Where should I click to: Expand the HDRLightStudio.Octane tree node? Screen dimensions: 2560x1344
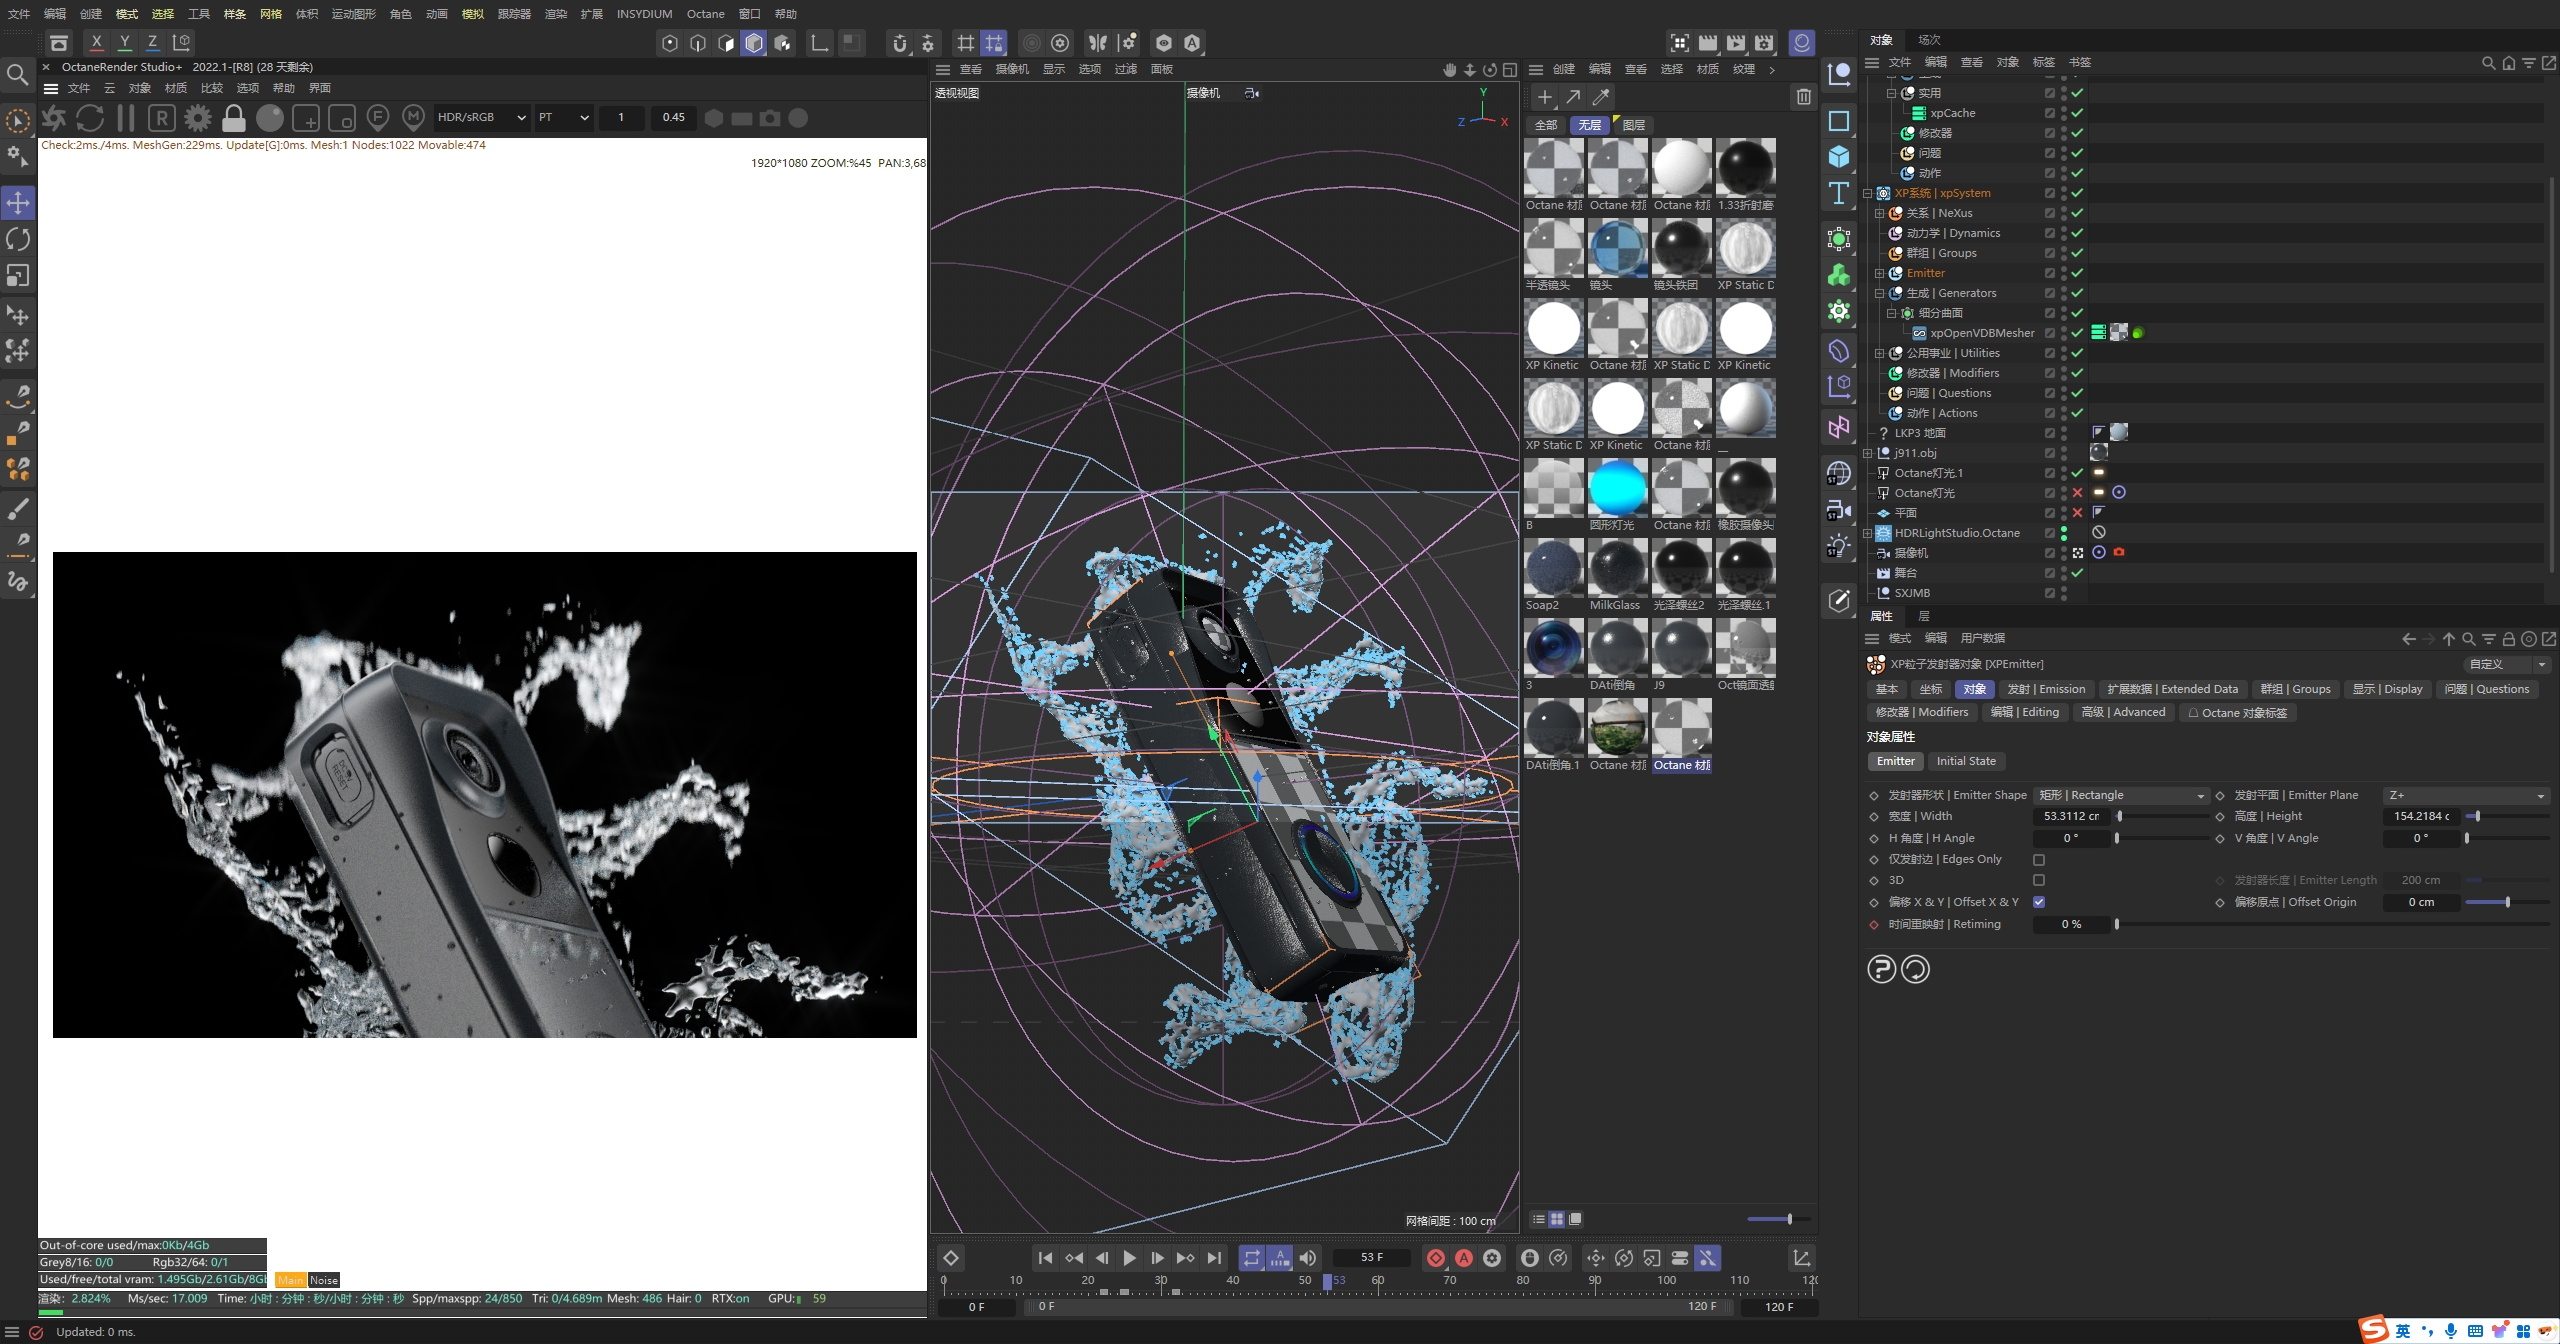(x=1867, y=534)
